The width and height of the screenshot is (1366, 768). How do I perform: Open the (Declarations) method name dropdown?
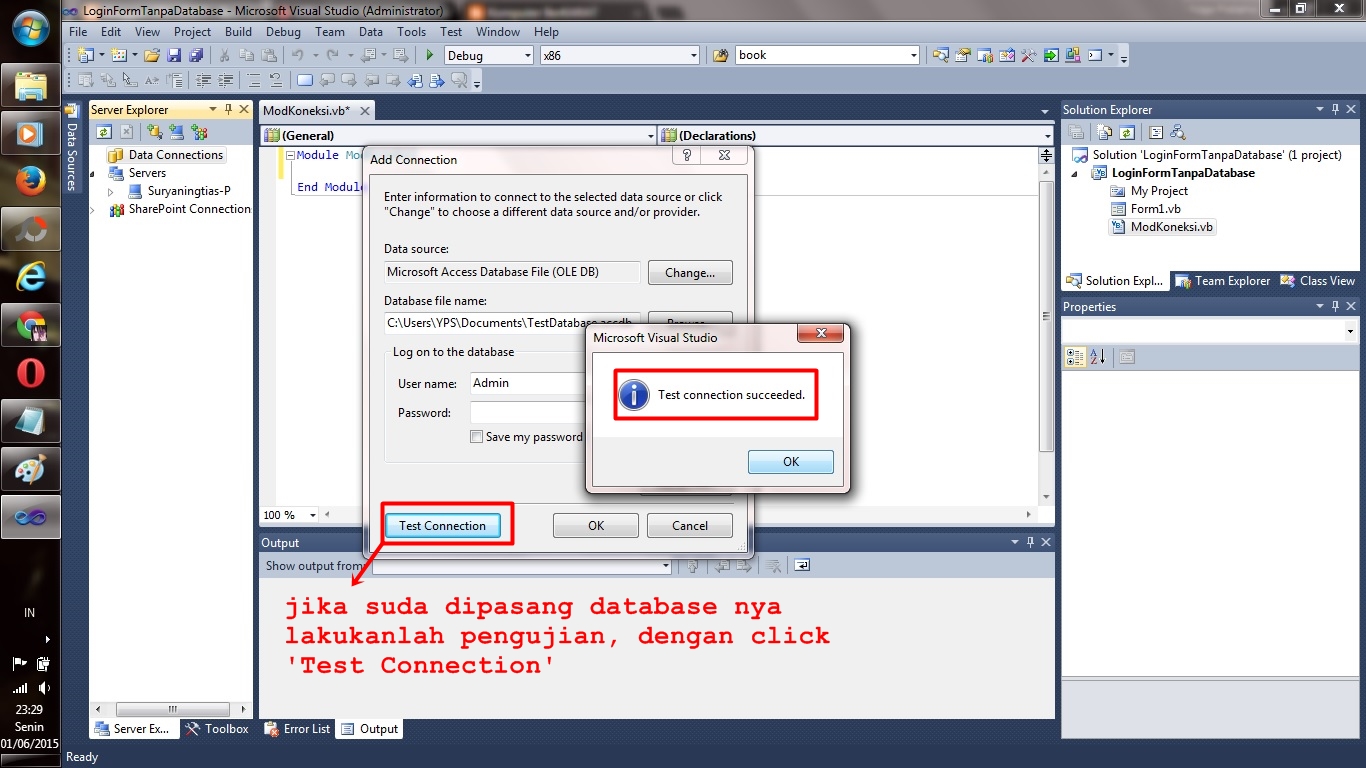click(1047, 136)
